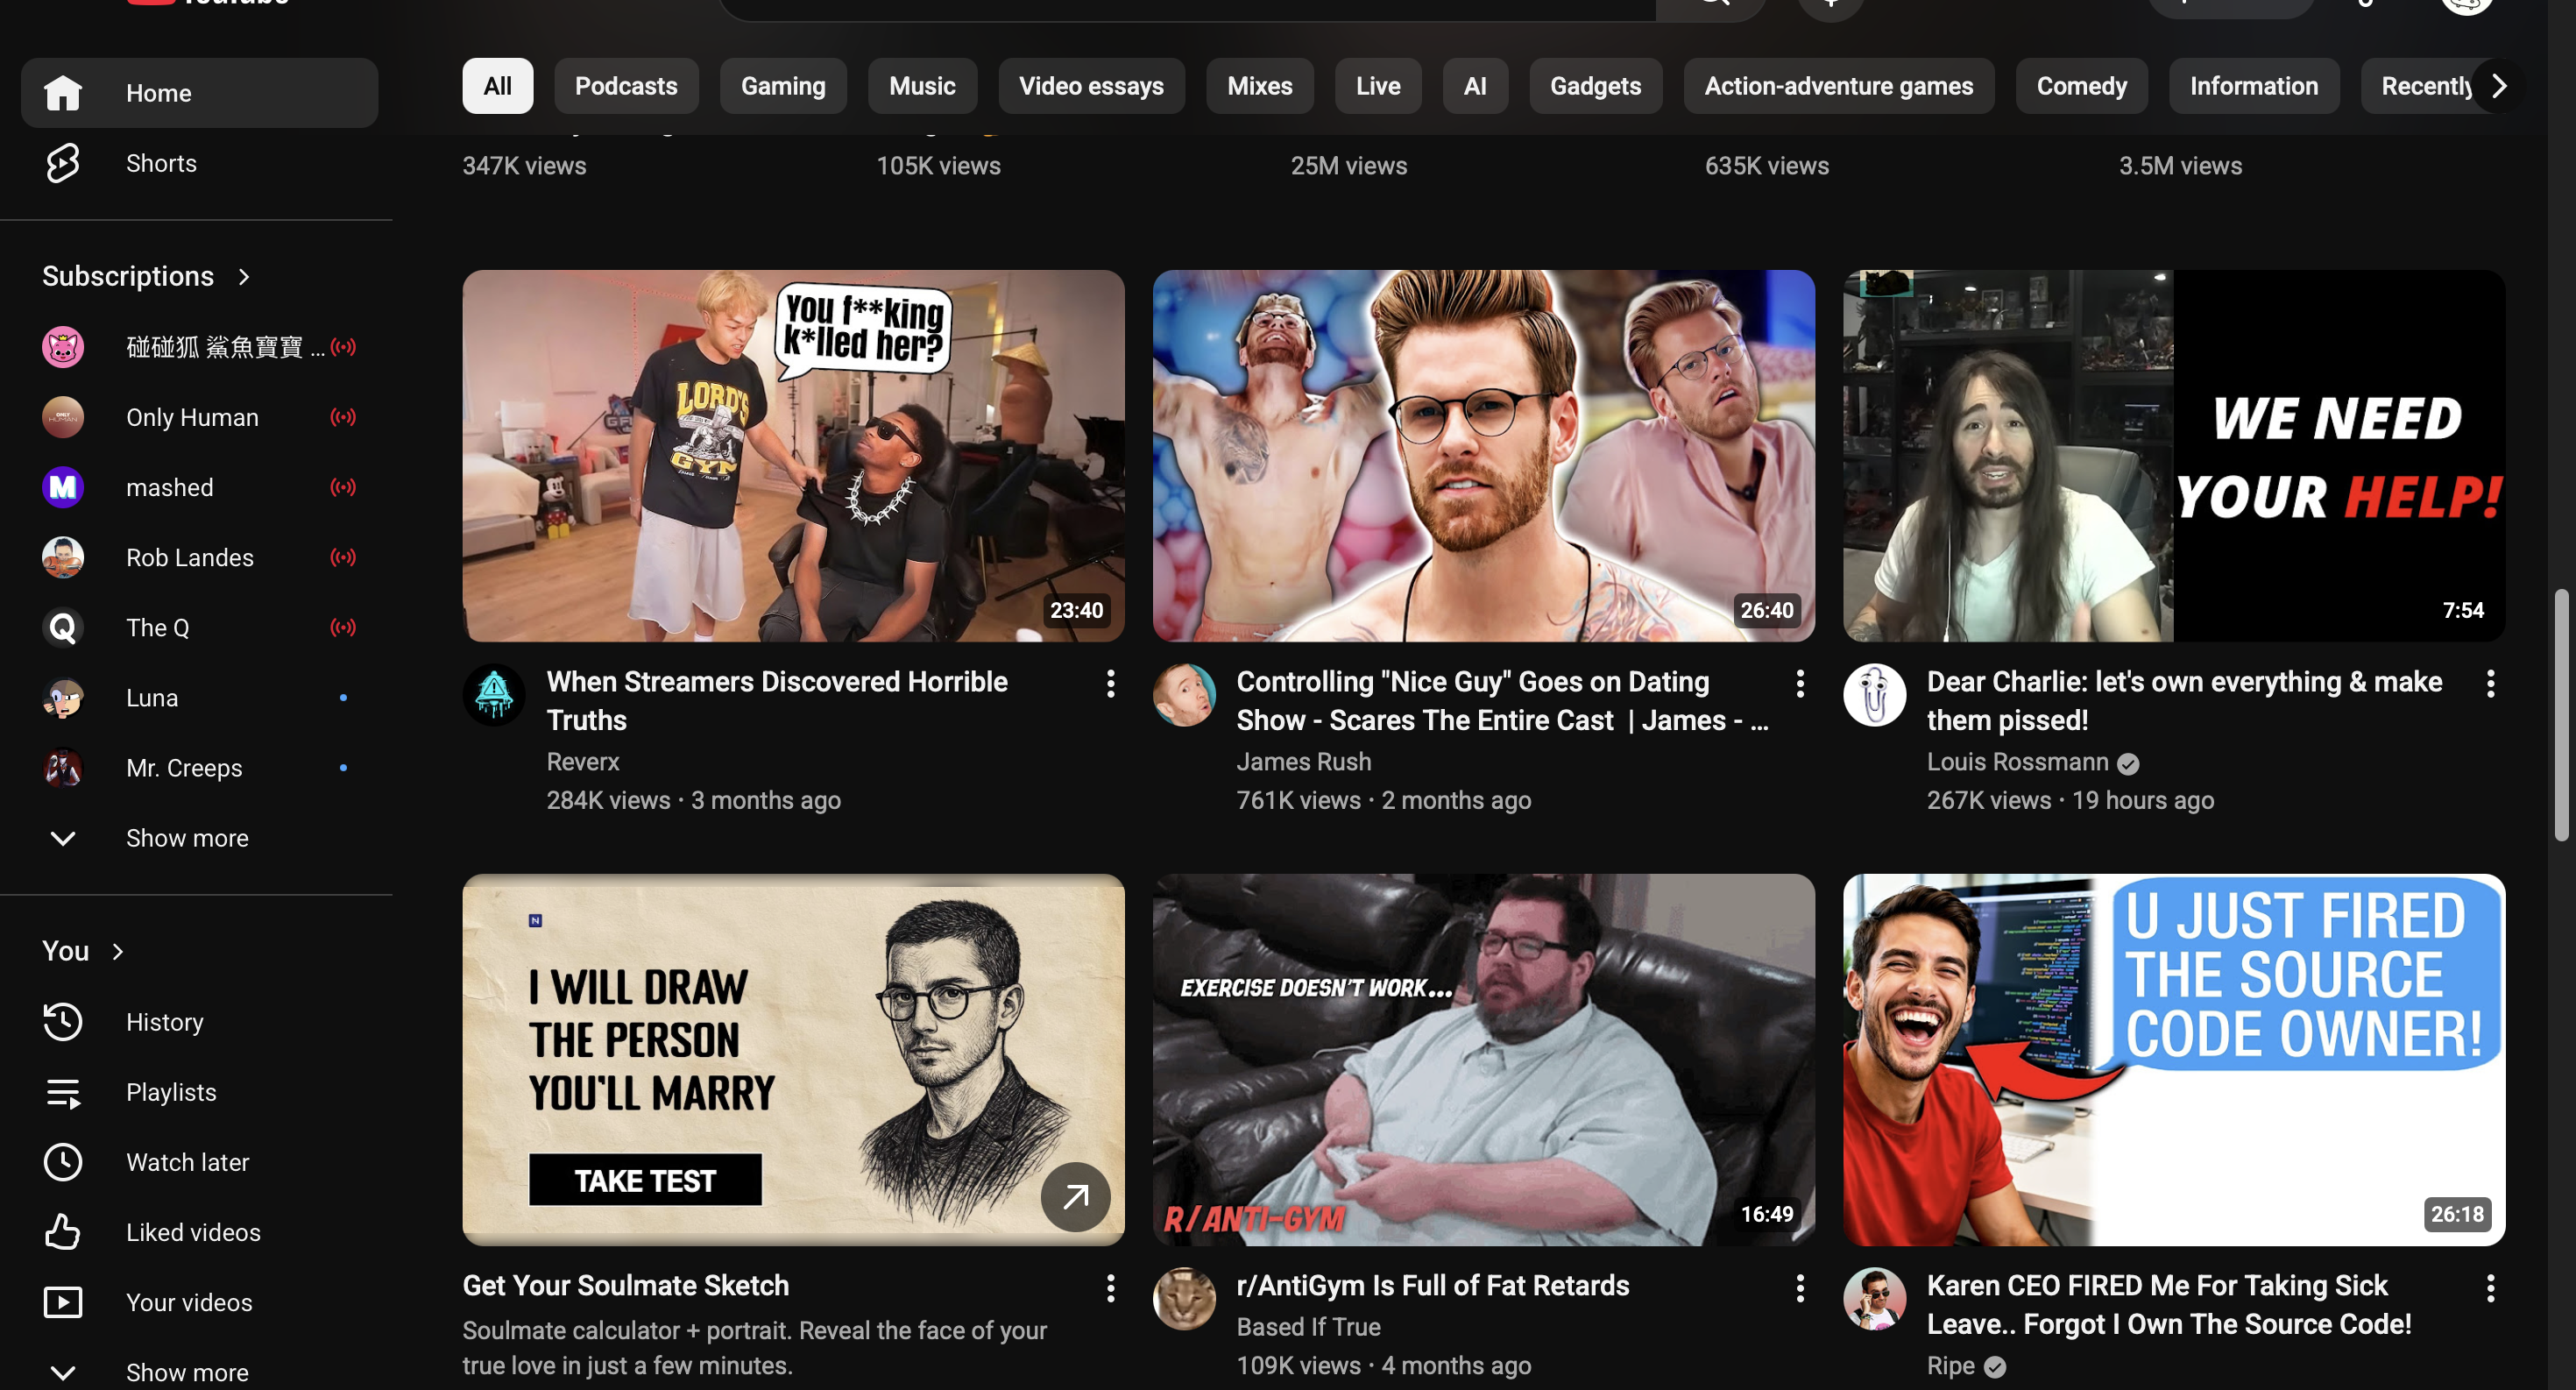Open options menu for Reverx video
The width and height of the screenshot is (2576, 1390).
click(1110, 684)
